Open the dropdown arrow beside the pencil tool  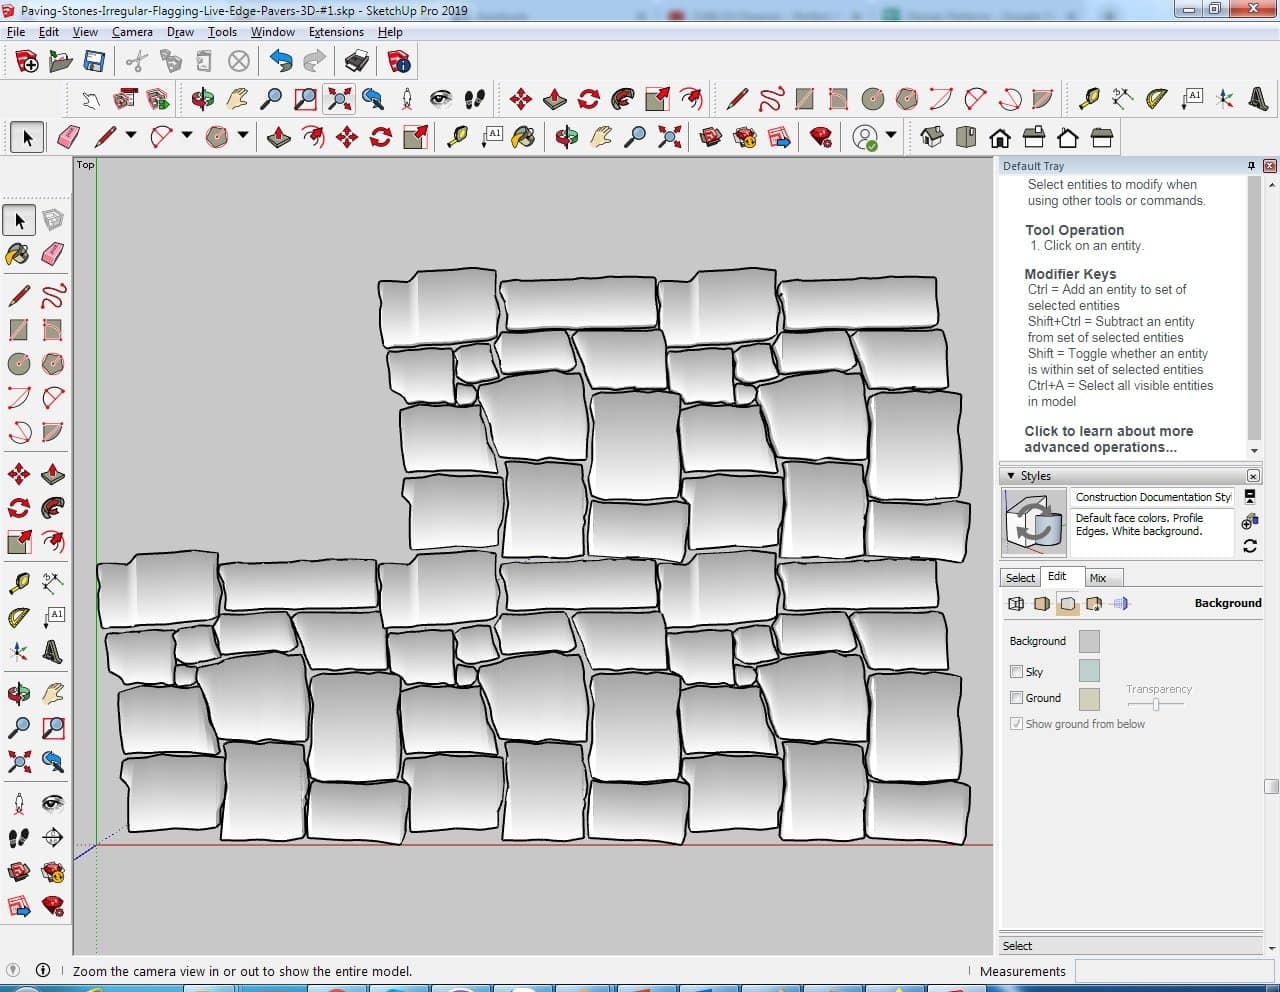tap(130, 136)
